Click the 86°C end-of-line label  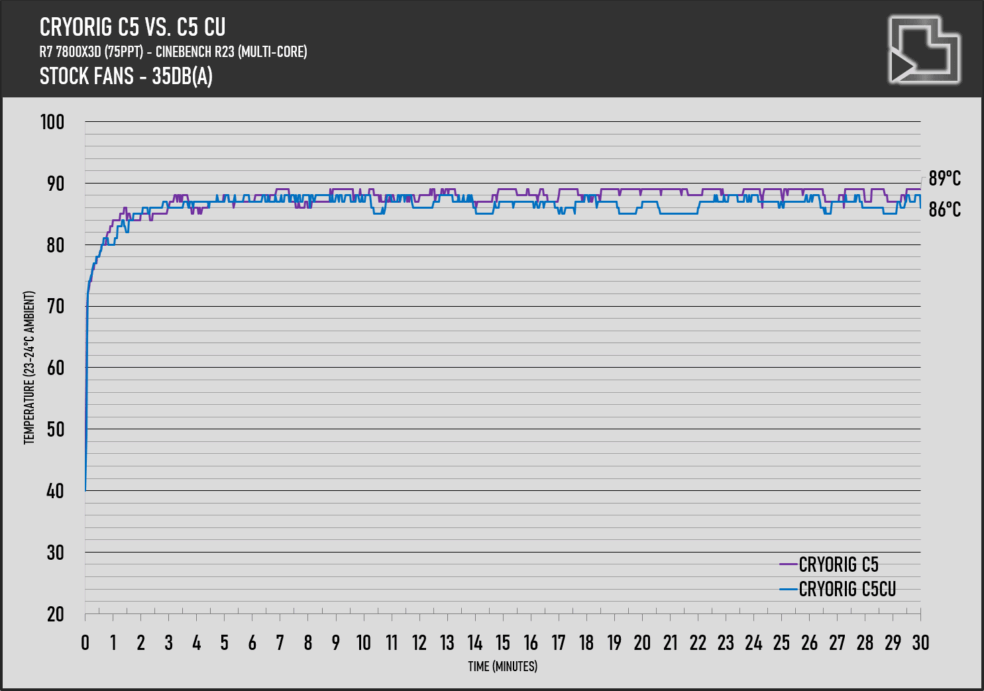click(x=945, y=210)
